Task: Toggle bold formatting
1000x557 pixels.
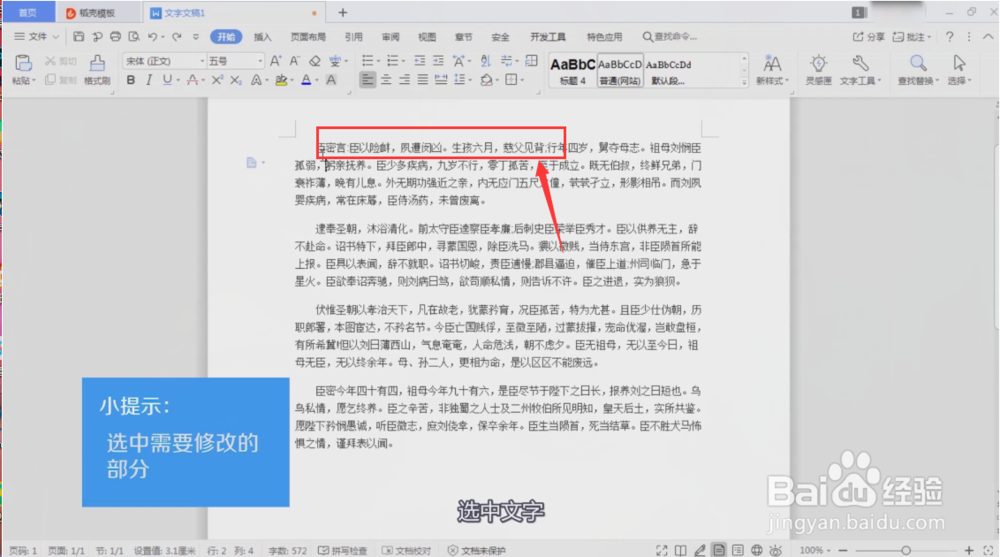Action: pos(131,80)
